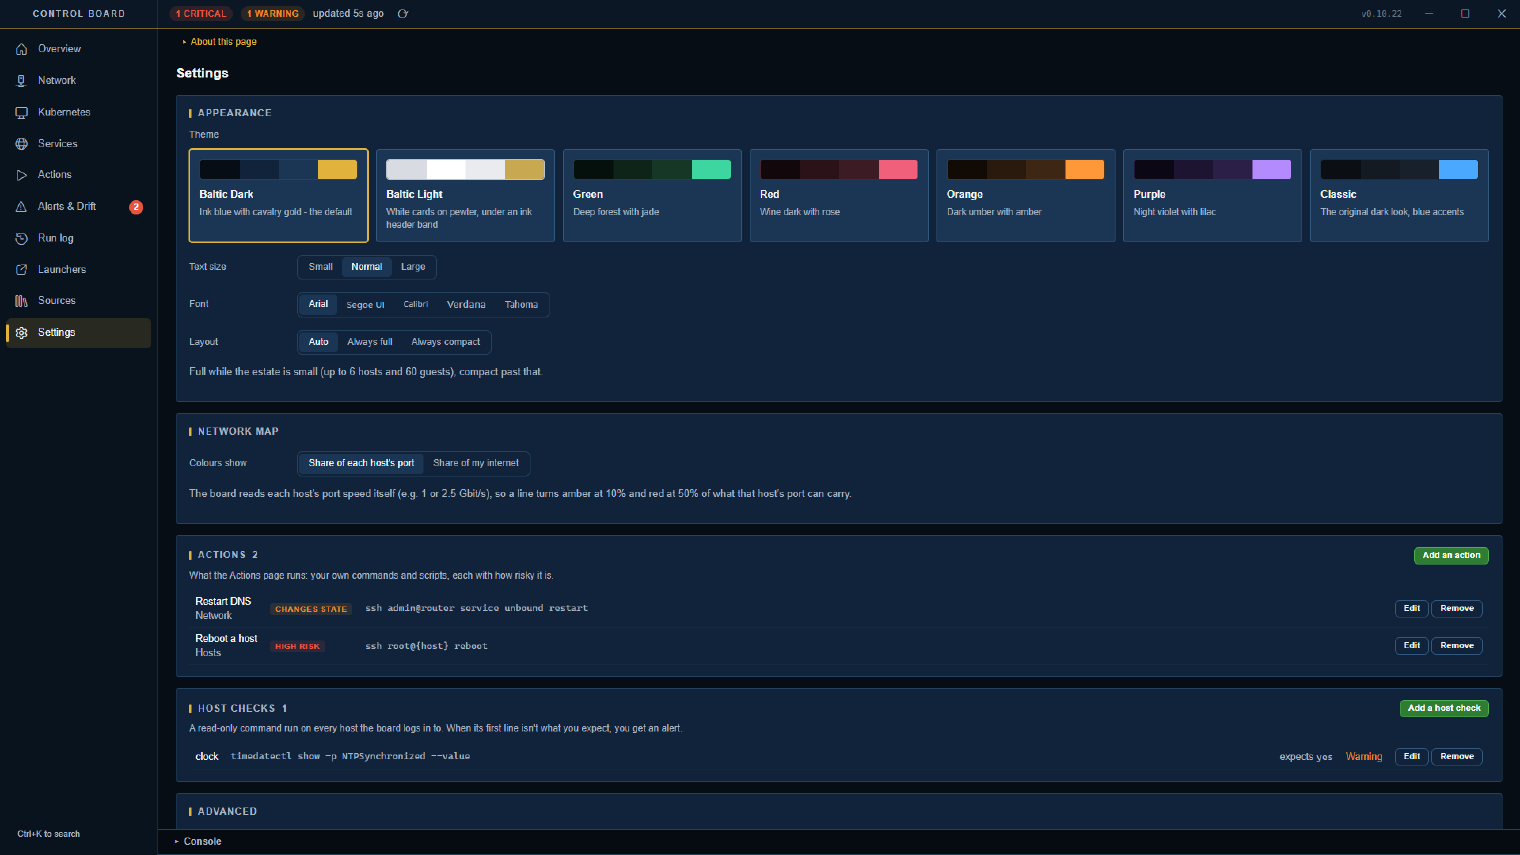This screenshot has width=1520, height=855.
Task: Select the Baltic Light theme card
Action: tap(465, 196)
